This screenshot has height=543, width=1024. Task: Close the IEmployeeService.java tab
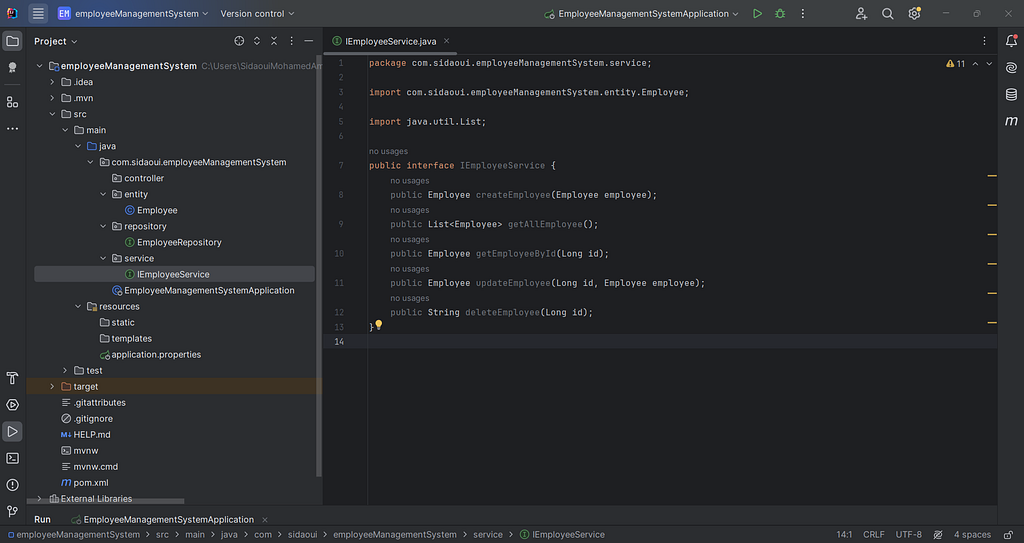tap(447, 41)
